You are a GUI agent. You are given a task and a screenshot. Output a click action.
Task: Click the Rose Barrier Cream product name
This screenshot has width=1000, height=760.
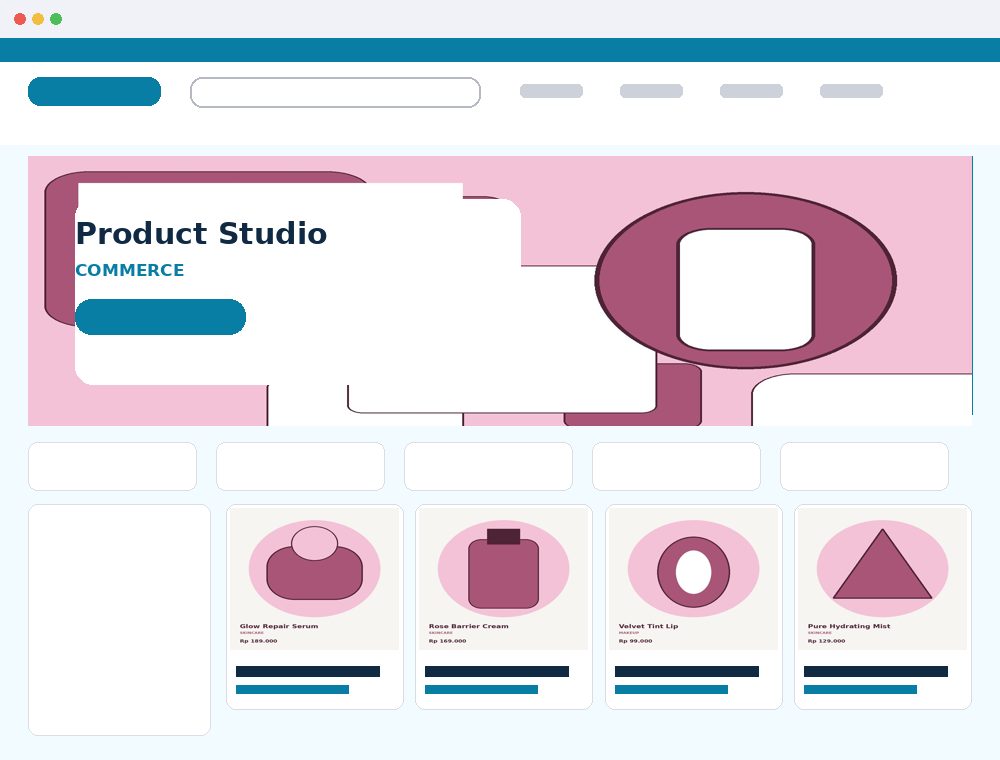click(469, 626)
